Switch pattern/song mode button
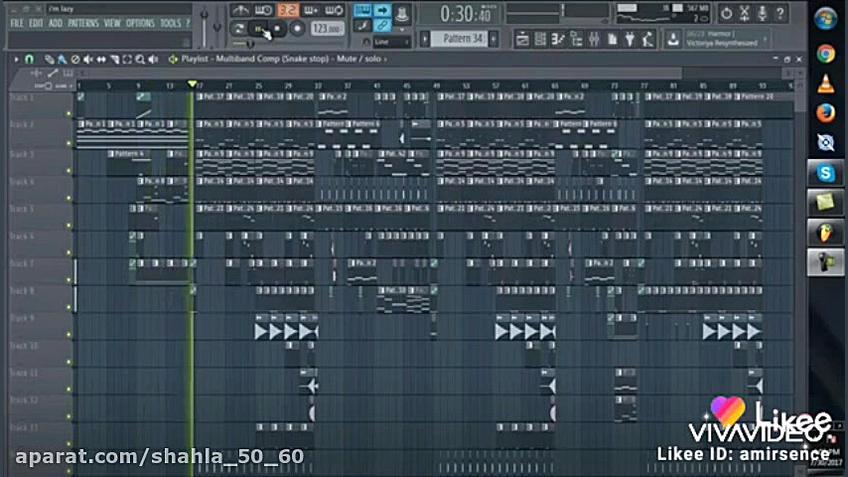Viewport: 848px width, 477px height. pos(238,29)
